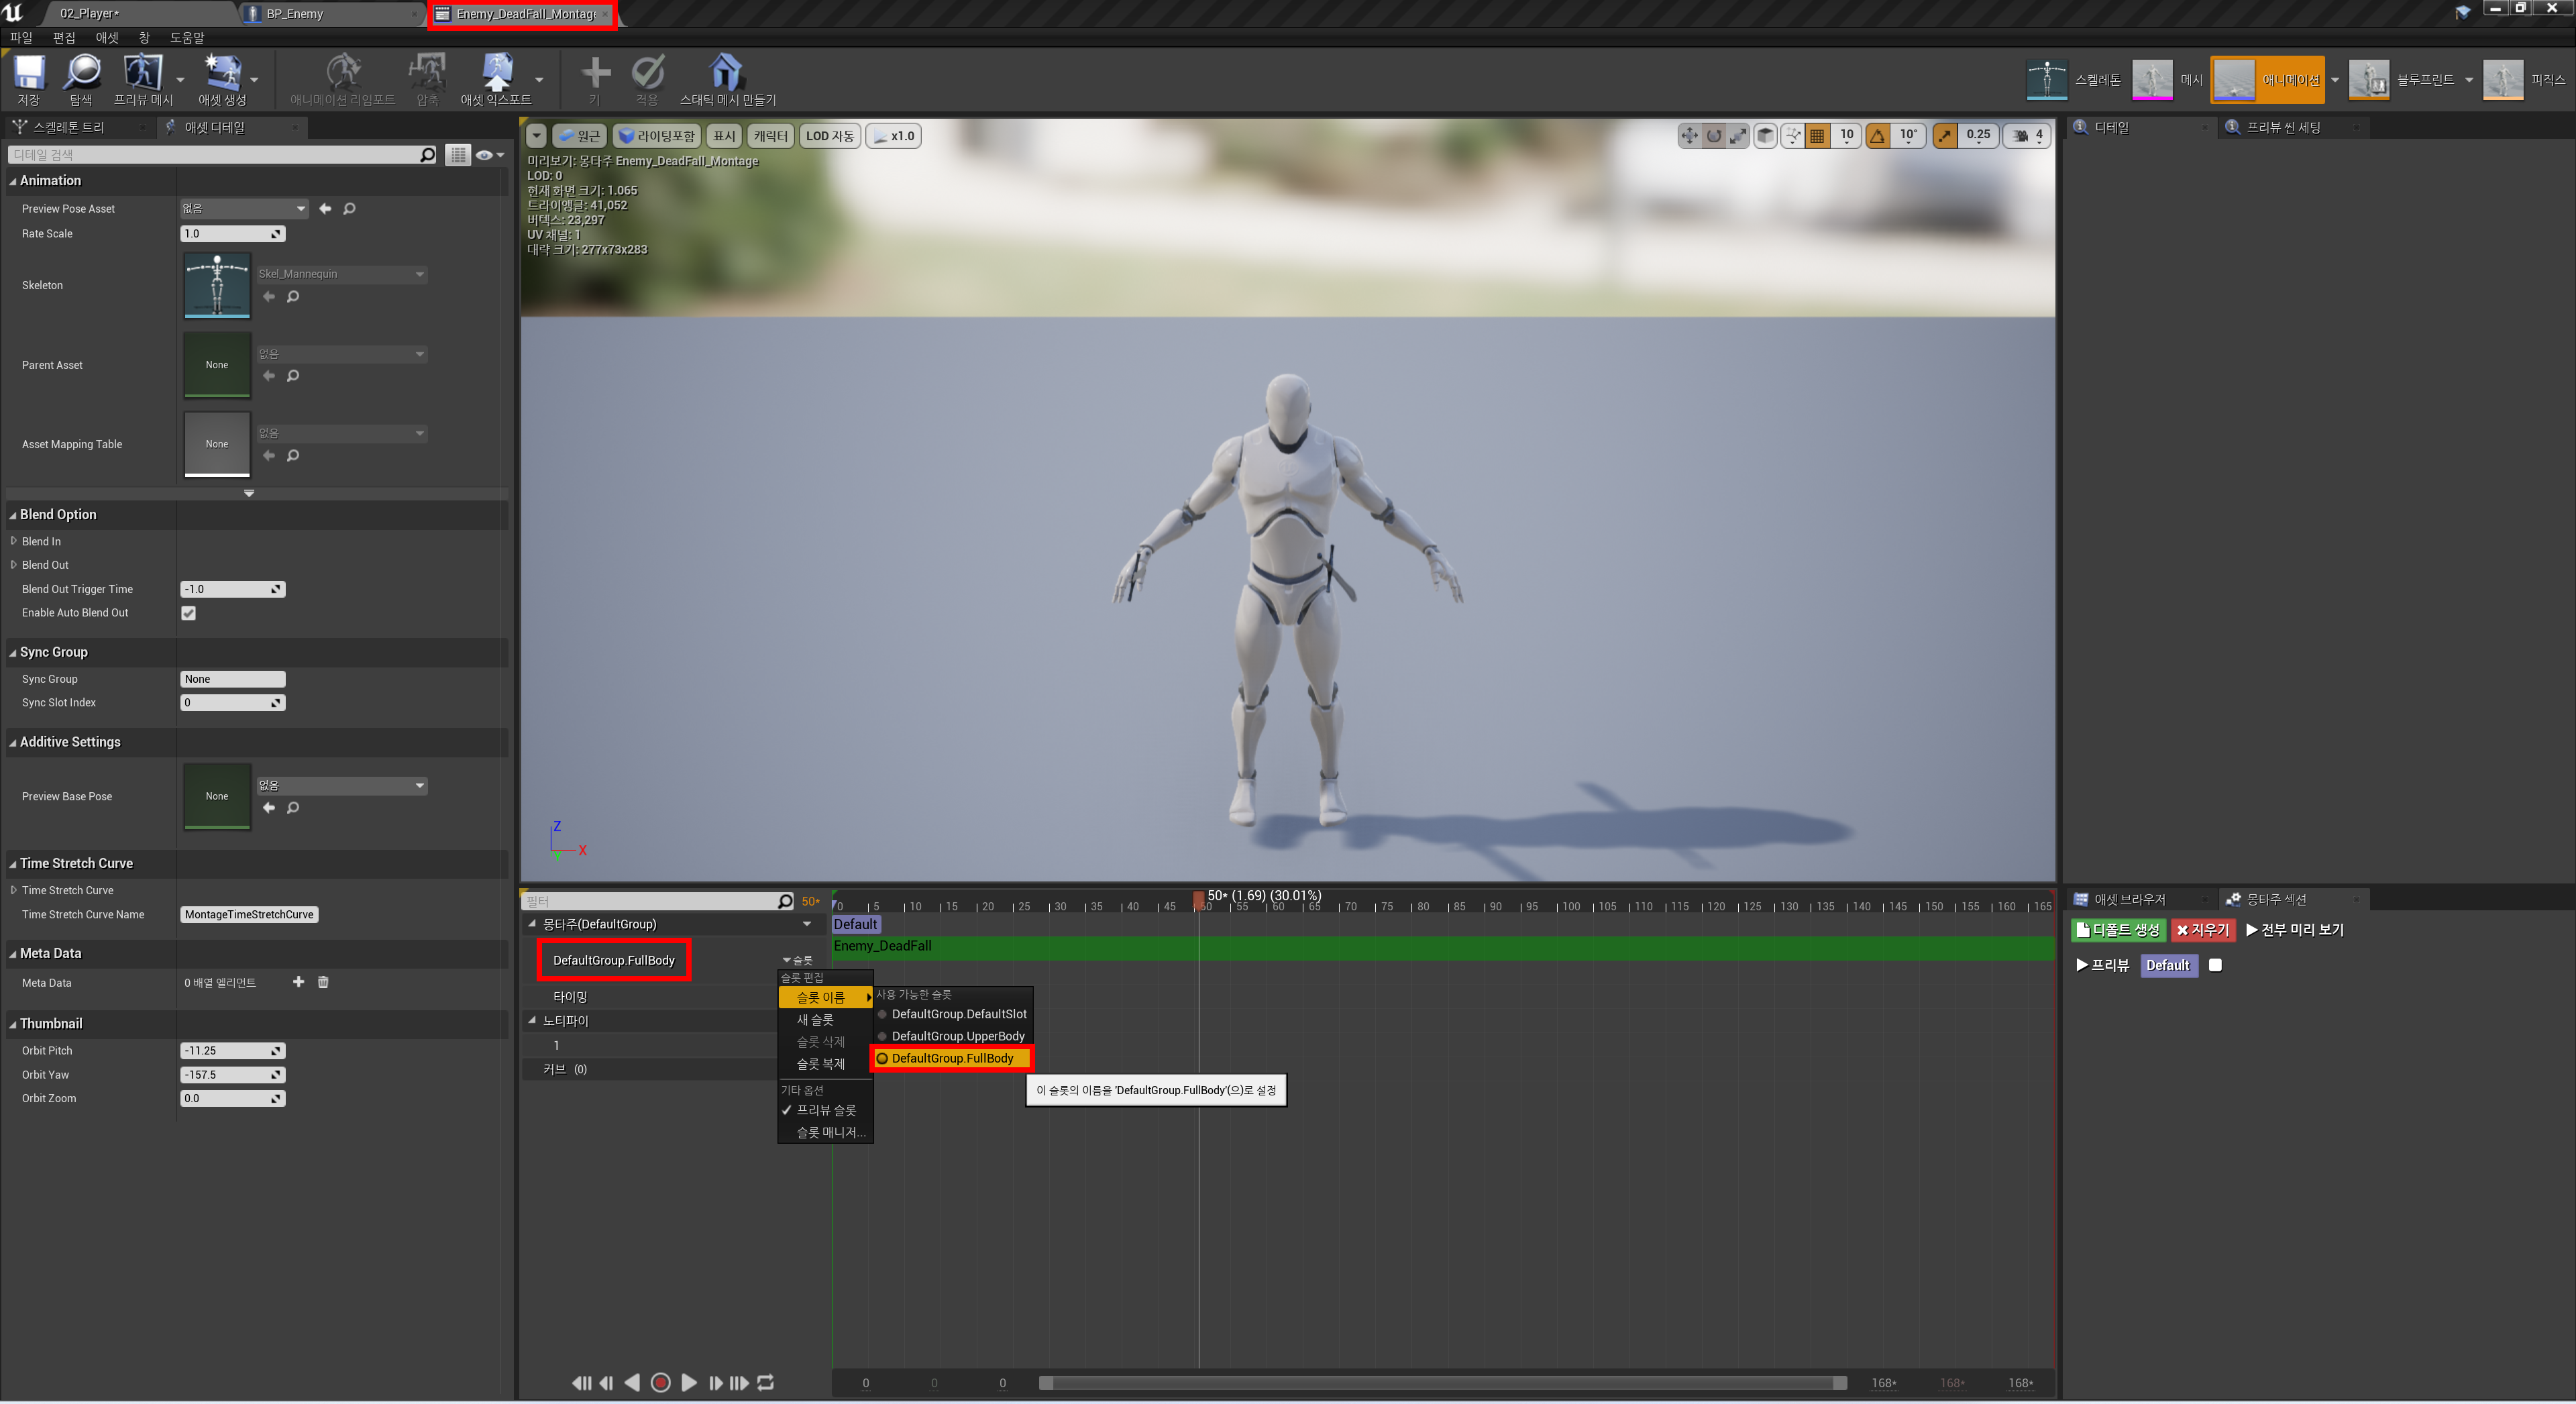Click the Save (저장) toolbar icon
Image resolution: width=2576 pixels, height=1404 pixels.
(x=28, y=79)
